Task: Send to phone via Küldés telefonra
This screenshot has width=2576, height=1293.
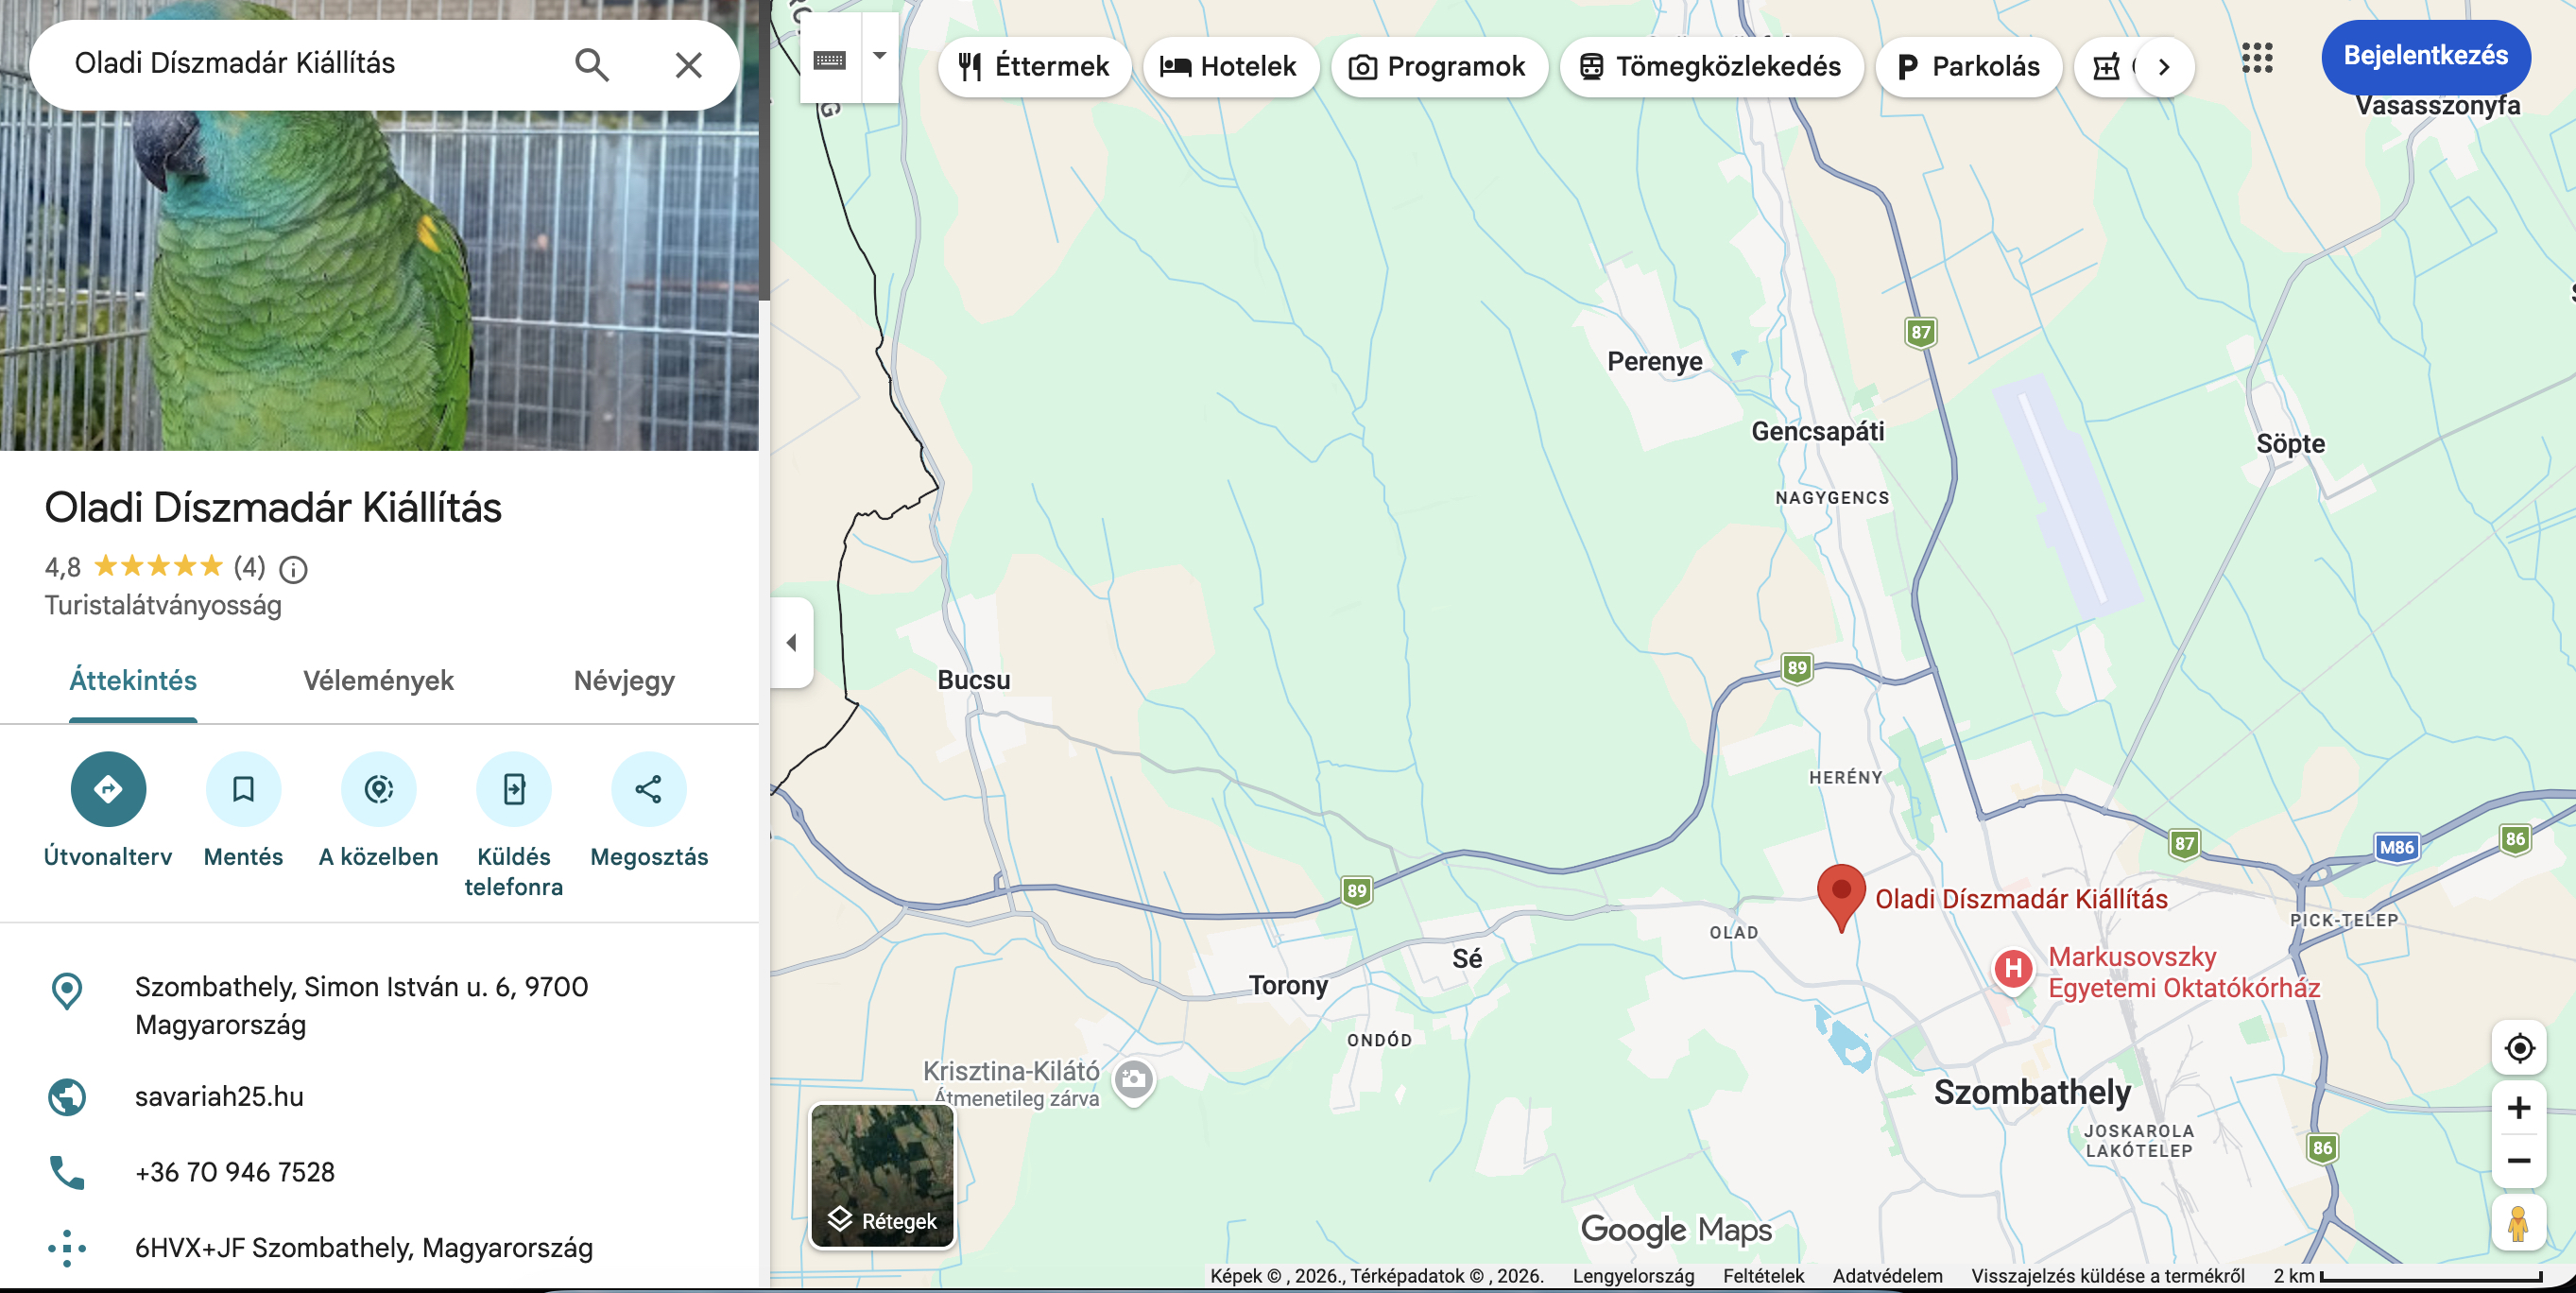Action: pos(513,789)
